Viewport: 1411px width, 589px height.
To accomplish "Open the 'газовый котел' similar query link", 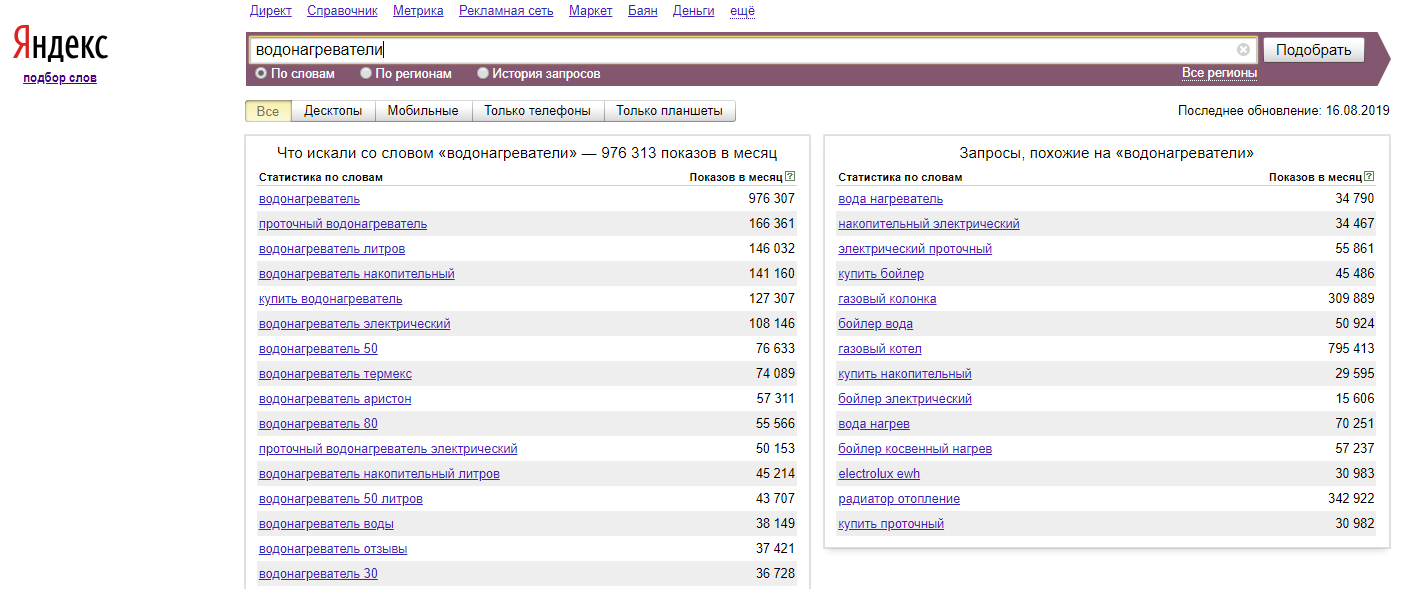I will [879, 349].
